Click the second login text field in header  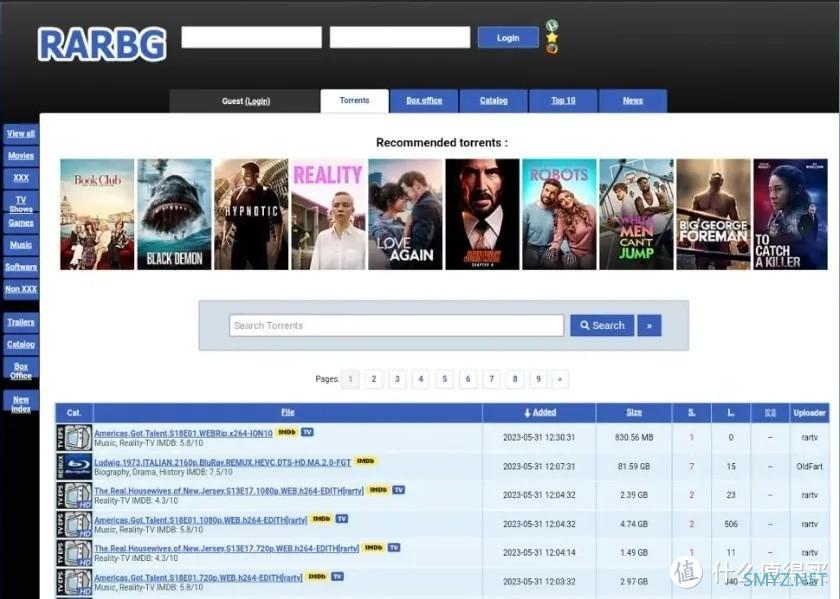pos(400,38)
